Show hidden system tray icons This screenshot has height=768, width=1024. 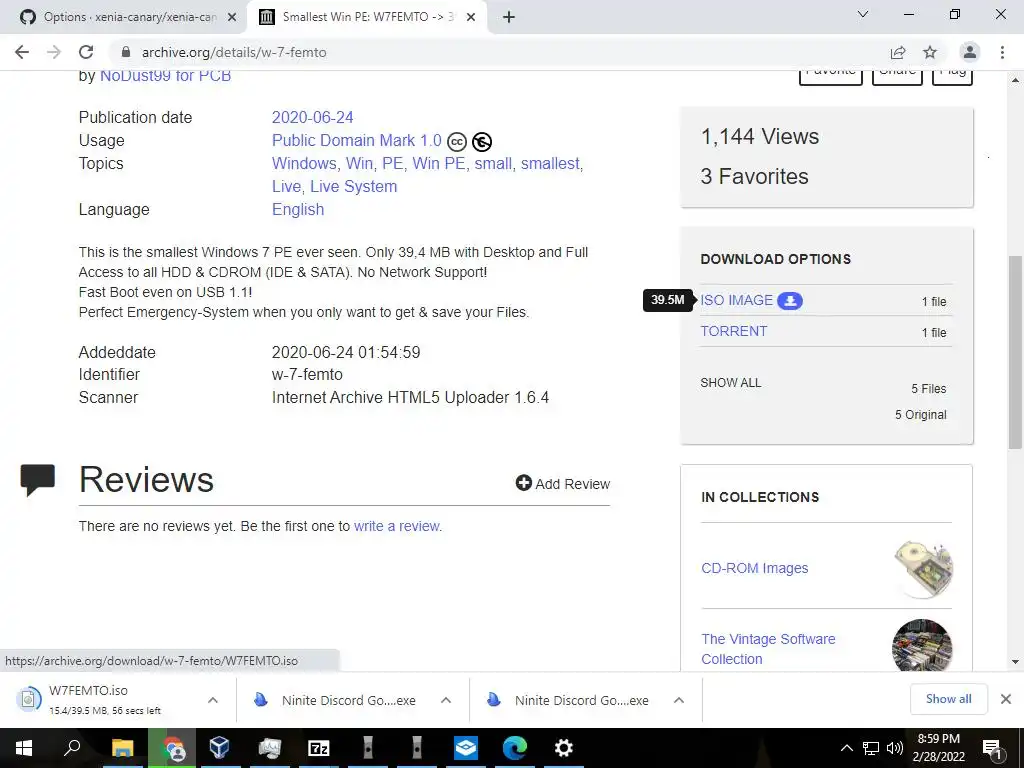pos(846,748)
